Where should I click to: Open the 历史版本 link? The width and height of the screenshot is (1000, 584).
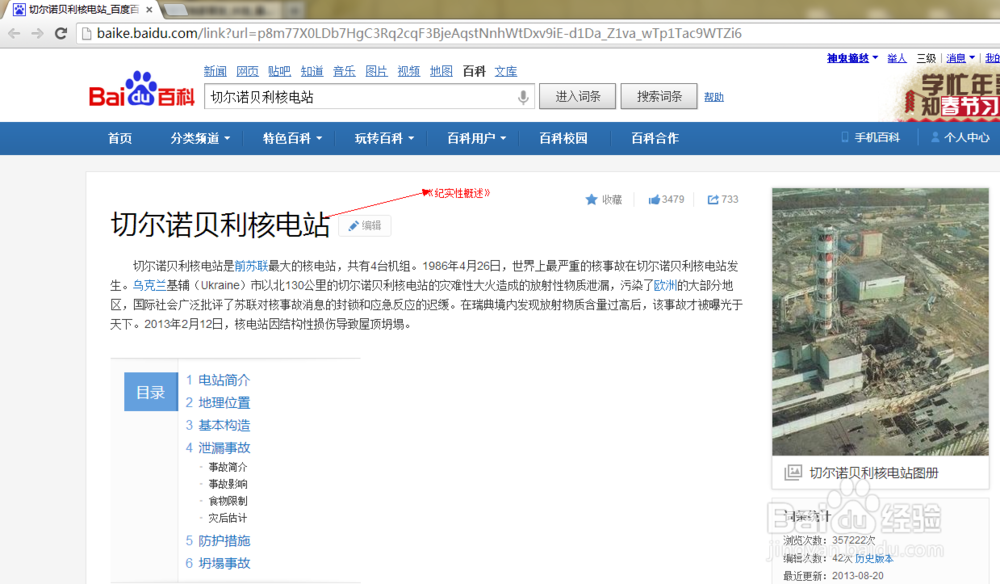pos(874,558)
